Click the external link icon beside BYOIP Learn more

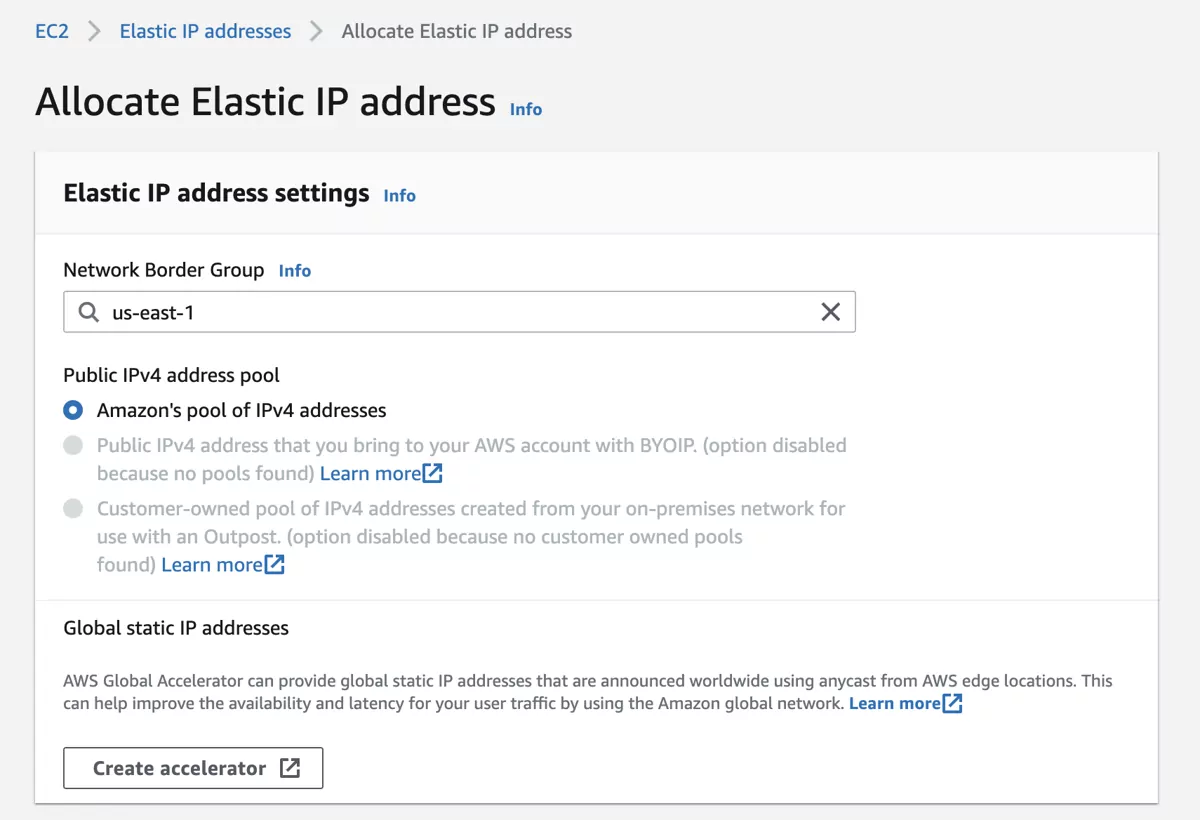tap(433, 472)
